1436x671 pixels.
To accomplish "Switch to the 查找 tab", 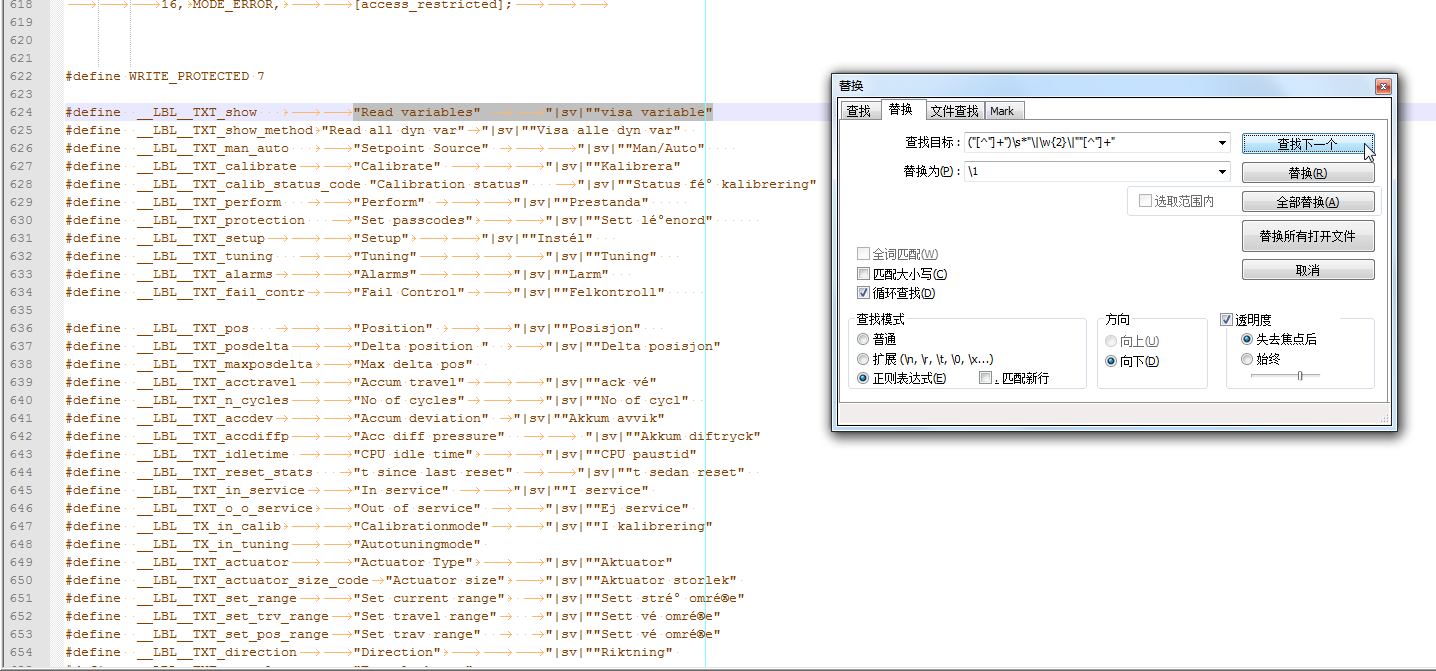I will pyautogui.click(x=858, y=111).
